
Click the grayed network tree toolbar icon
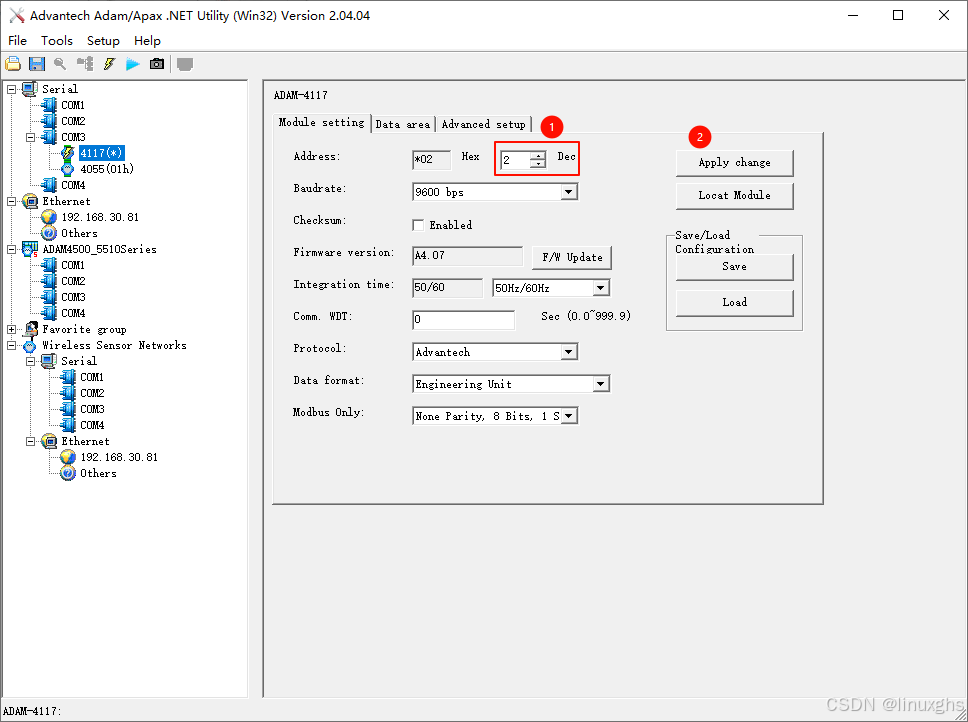(x=85, y=64)
